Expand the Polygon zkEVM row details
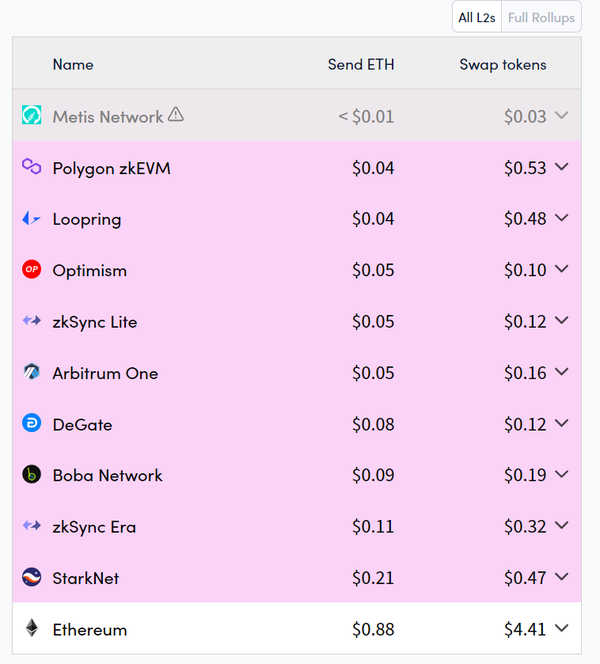 click(561, 167)
